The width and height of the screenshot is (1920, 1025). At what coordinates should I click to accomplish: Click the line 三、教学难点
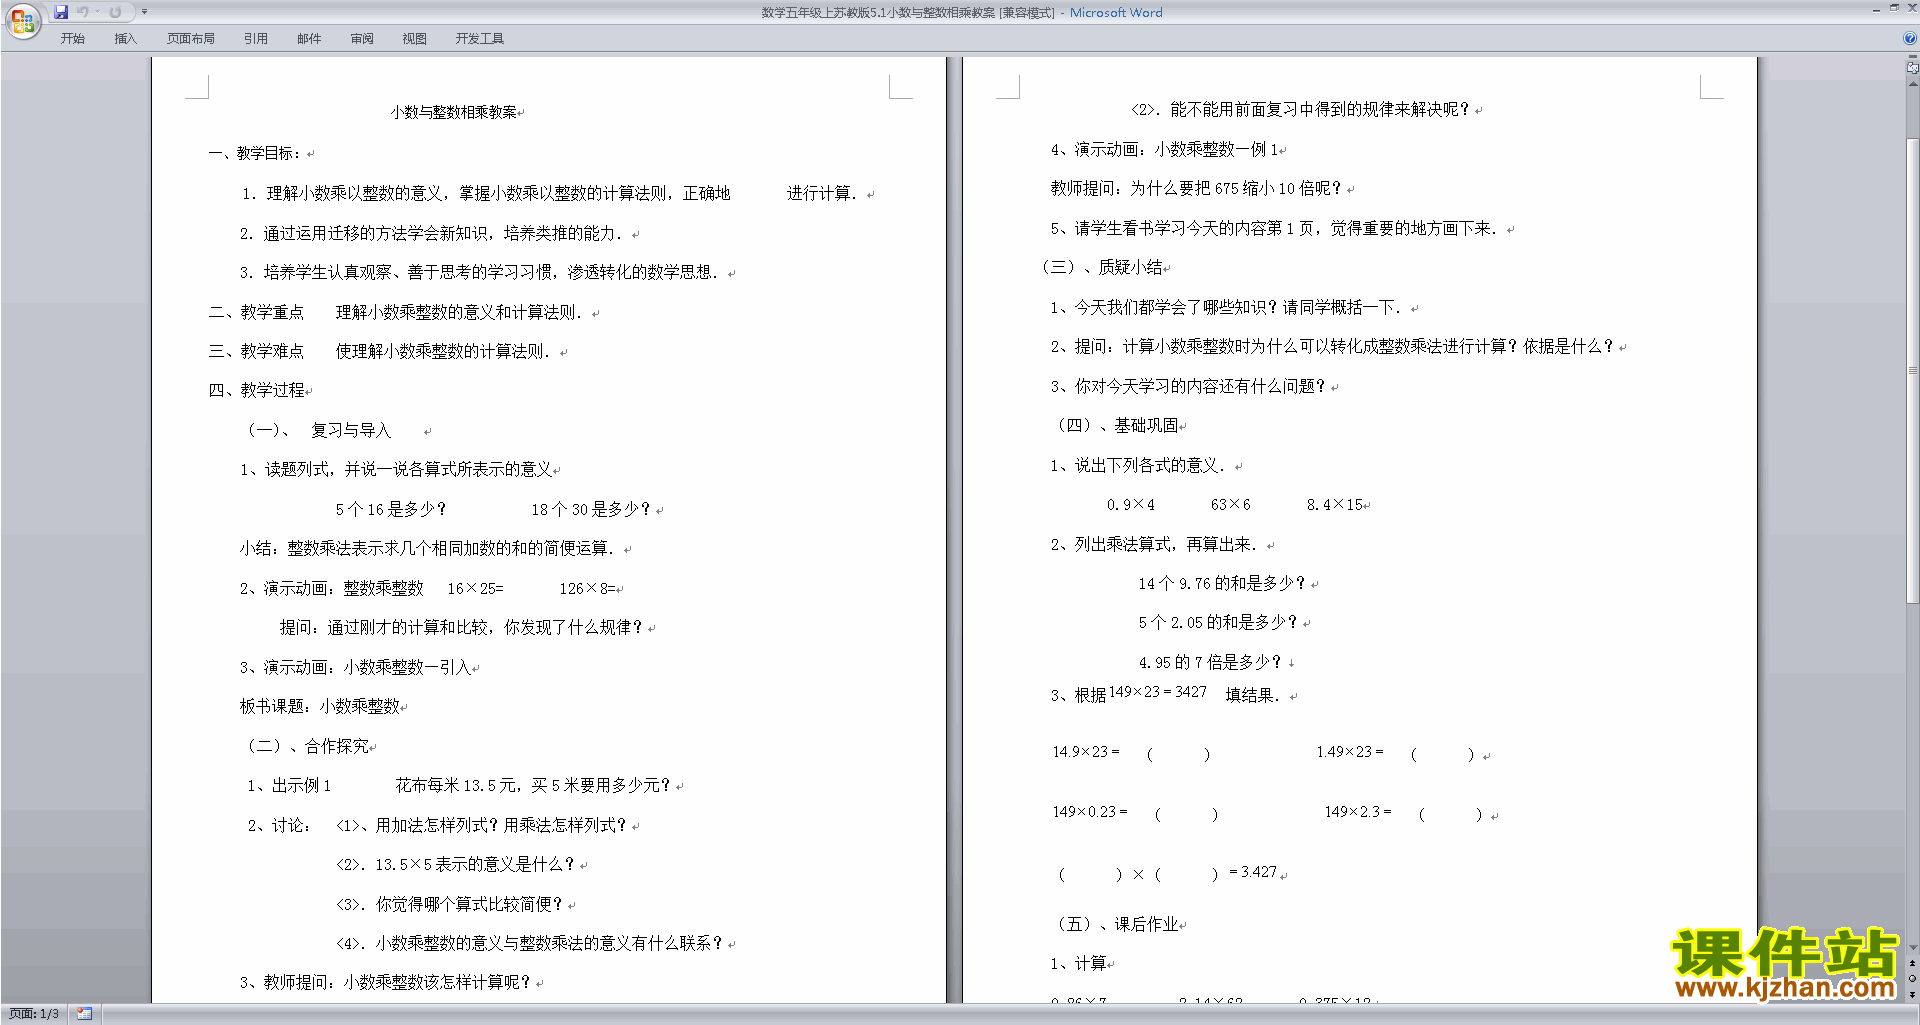380,351
